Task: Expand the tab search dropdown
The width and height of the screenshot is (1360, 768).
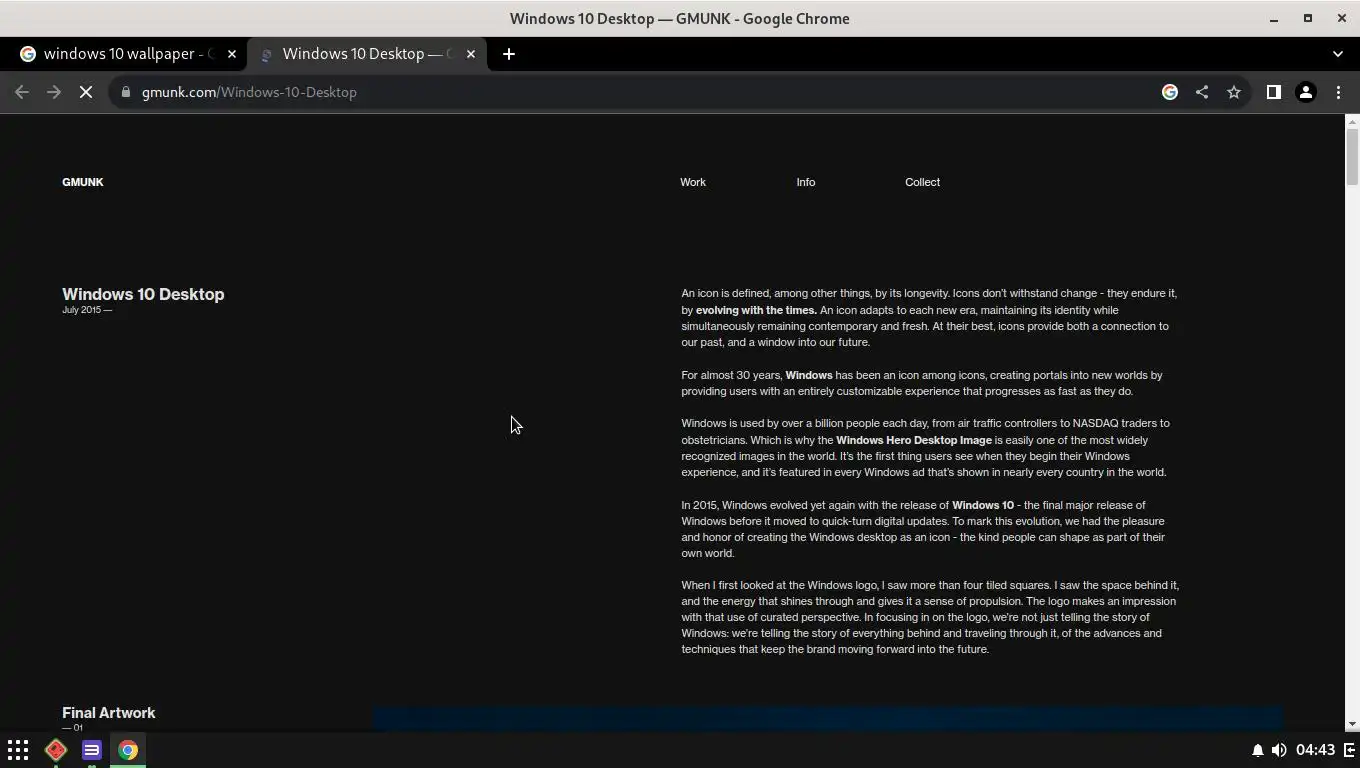Action: 1338,54
